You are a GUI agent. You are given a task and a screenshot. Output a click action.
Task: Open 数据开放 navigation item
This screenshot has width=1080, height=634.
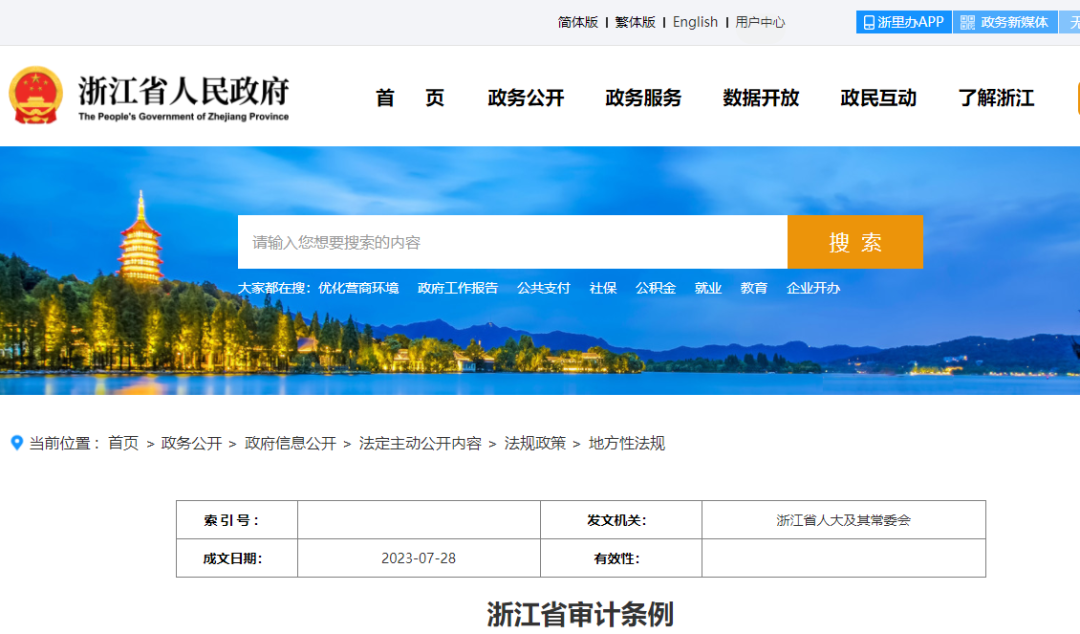tap(761, 98)
